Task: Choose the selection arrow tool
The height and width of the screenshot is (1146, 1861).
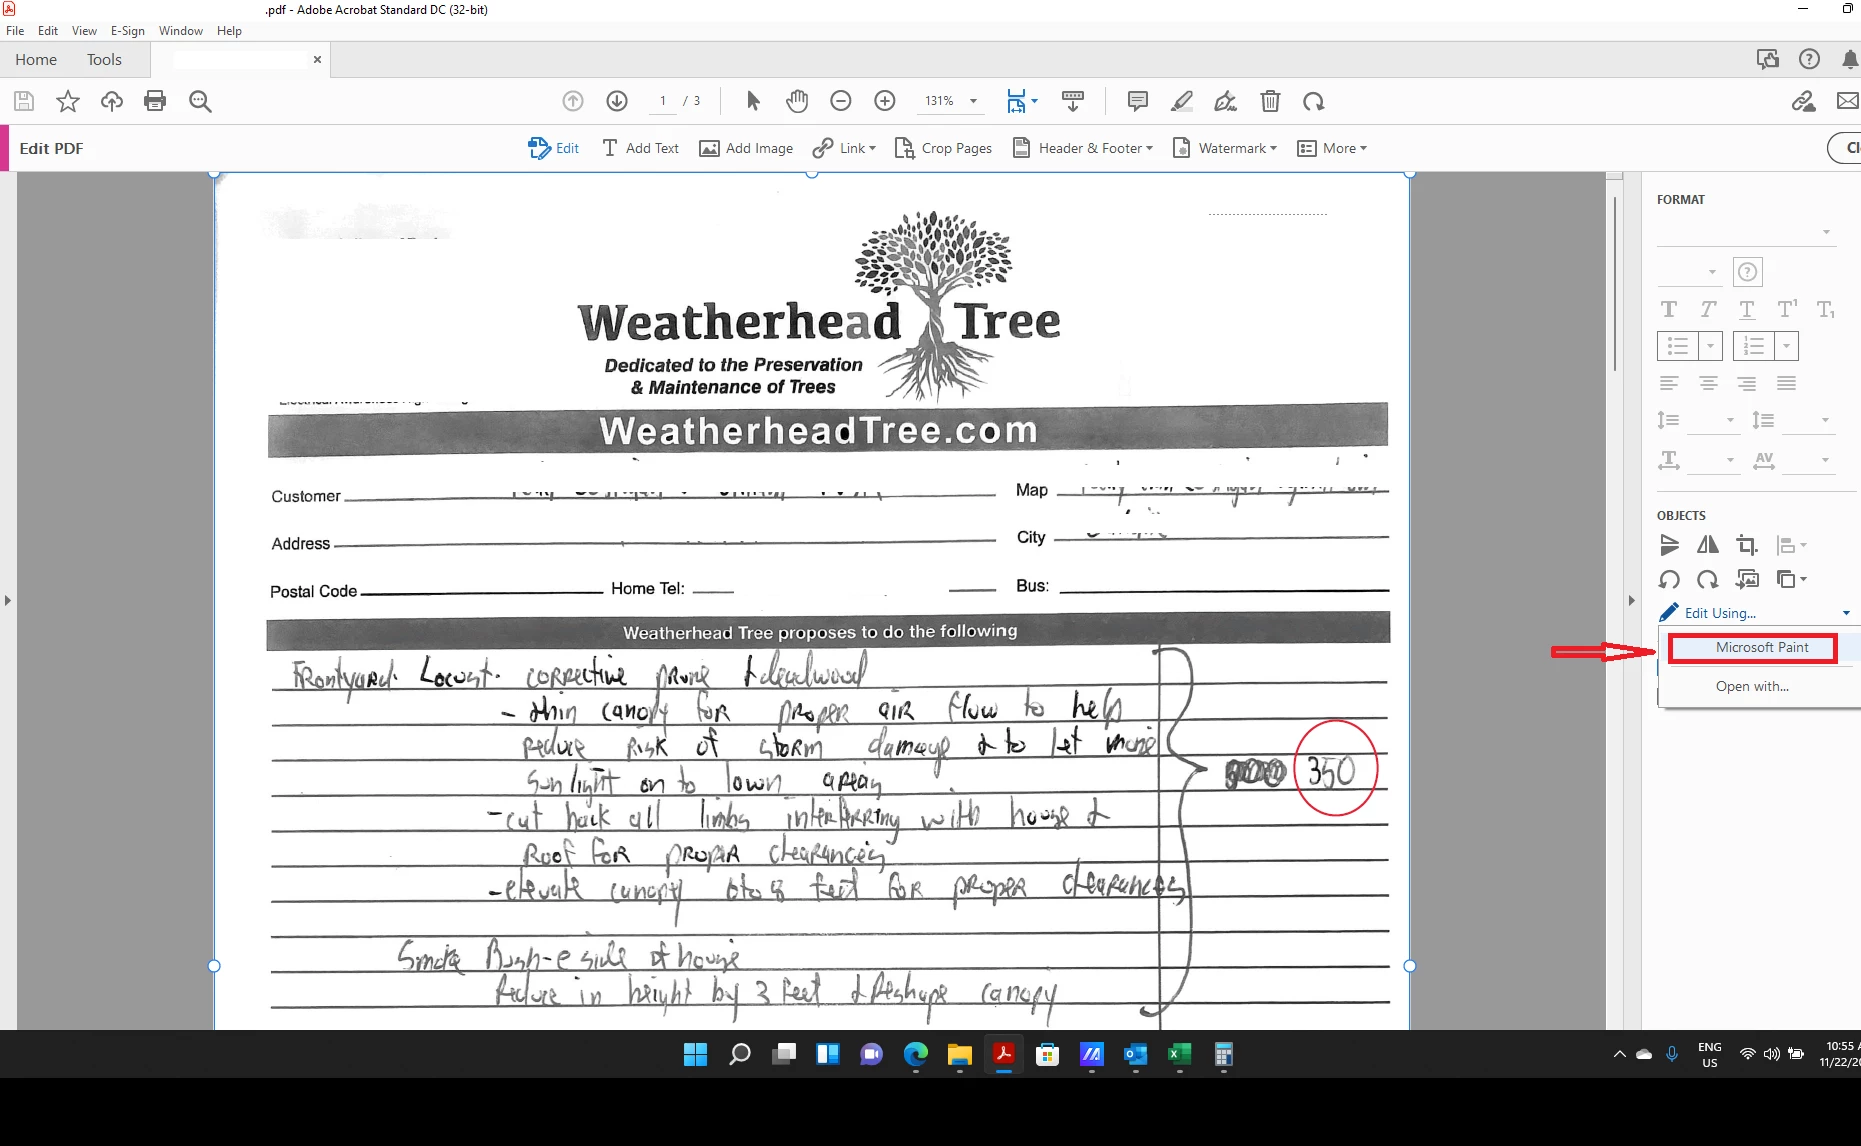Action: [x=753, y=101]
